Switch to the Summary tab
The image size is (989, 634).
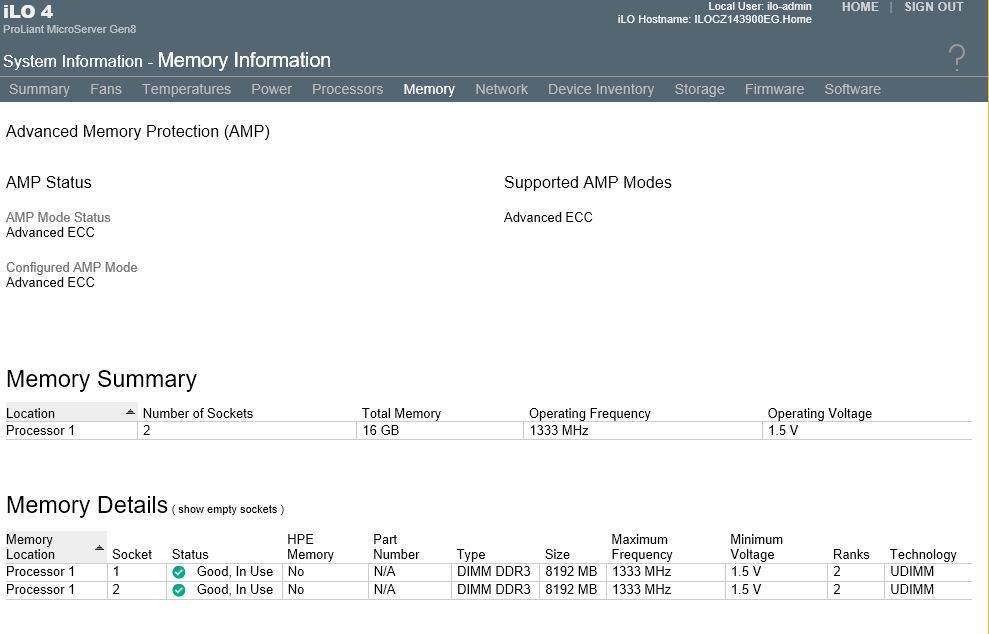click(x=39, y=89)
